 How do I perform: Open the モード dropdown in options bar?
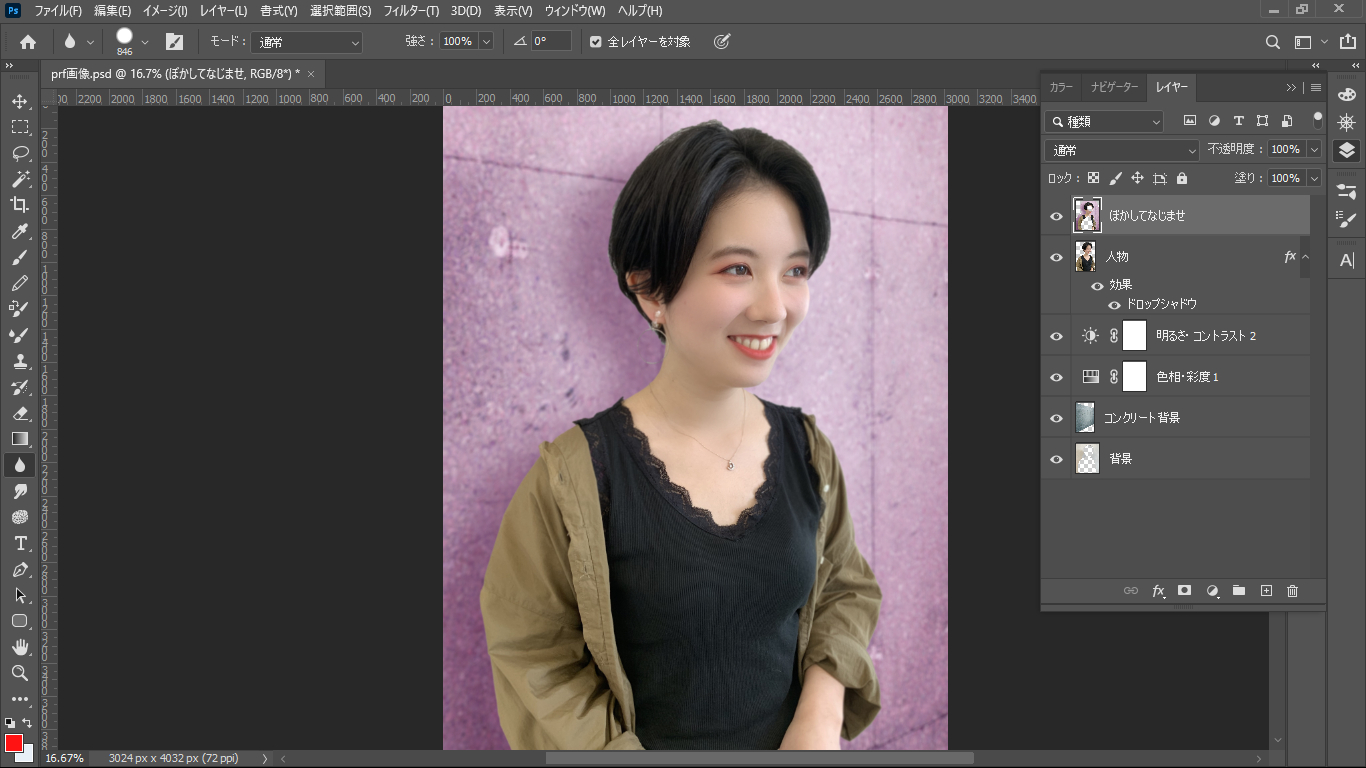(306, 42)
